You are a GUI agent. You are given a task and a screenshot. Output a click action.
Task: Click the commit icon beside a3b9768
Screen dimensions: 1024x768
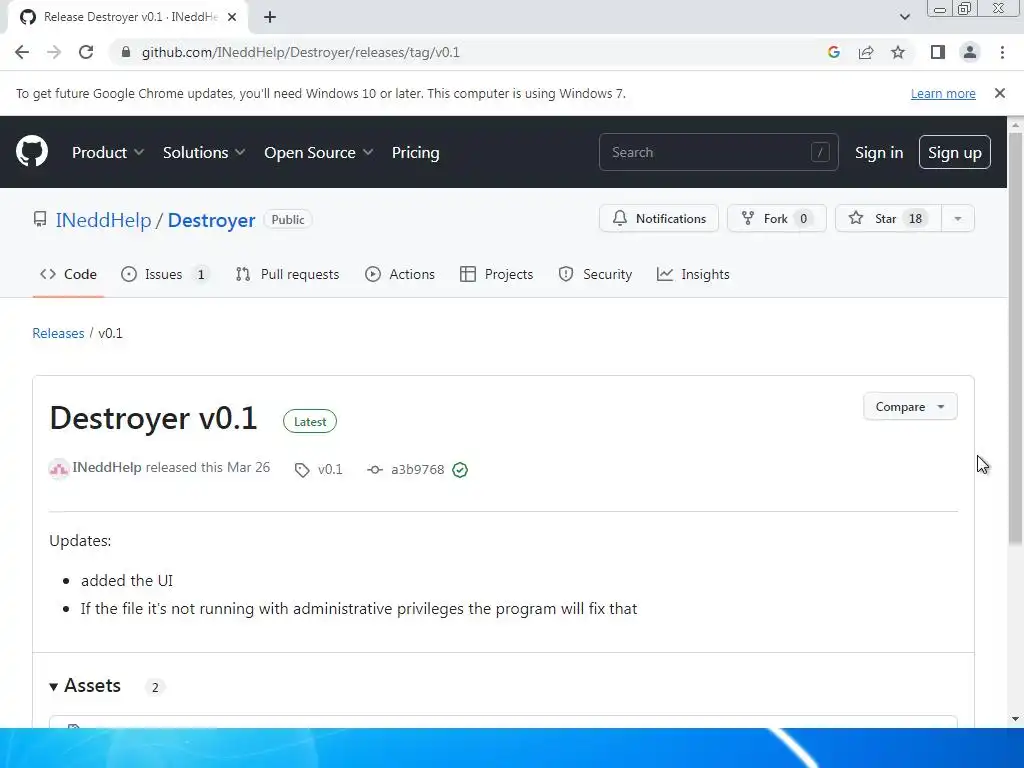click(375, 470)
